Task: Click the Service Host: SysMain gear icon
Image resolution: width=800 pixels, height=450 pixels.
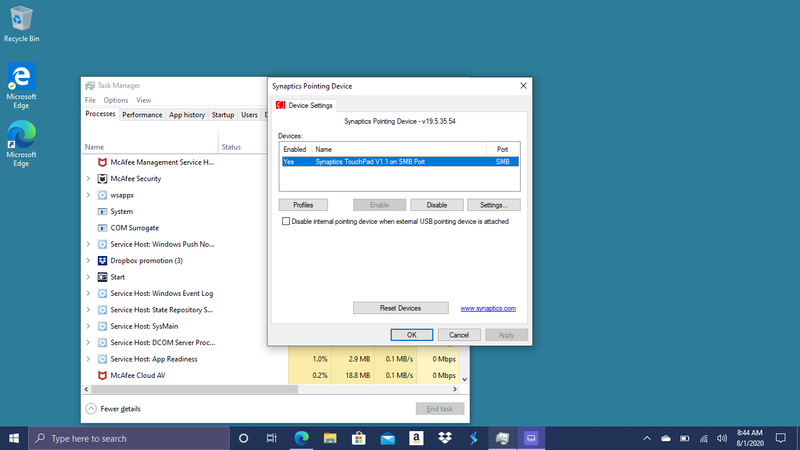Action: click(102, 326)
